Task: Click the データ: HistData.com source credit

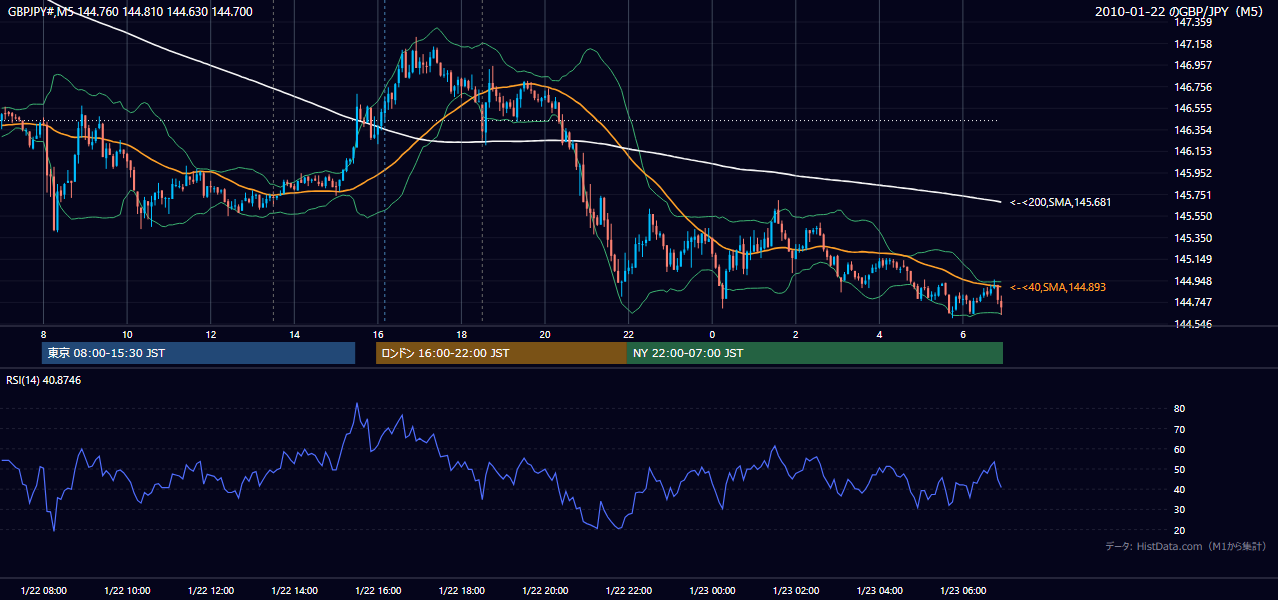Action: [1186, 546]
